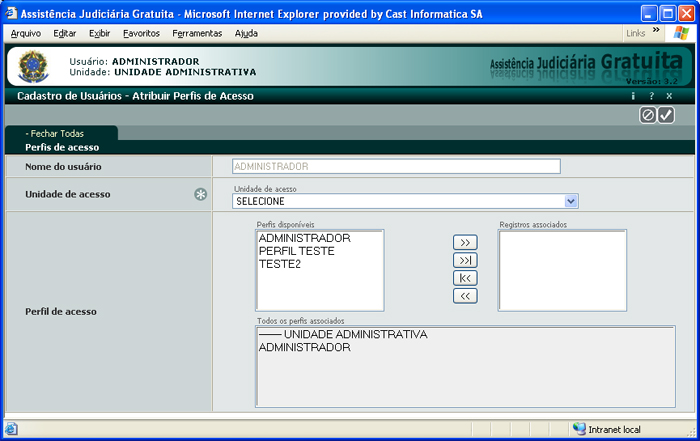Click the 'Fechar Todas' tab
The image size is (700, 441).
[x=56, y=133]
